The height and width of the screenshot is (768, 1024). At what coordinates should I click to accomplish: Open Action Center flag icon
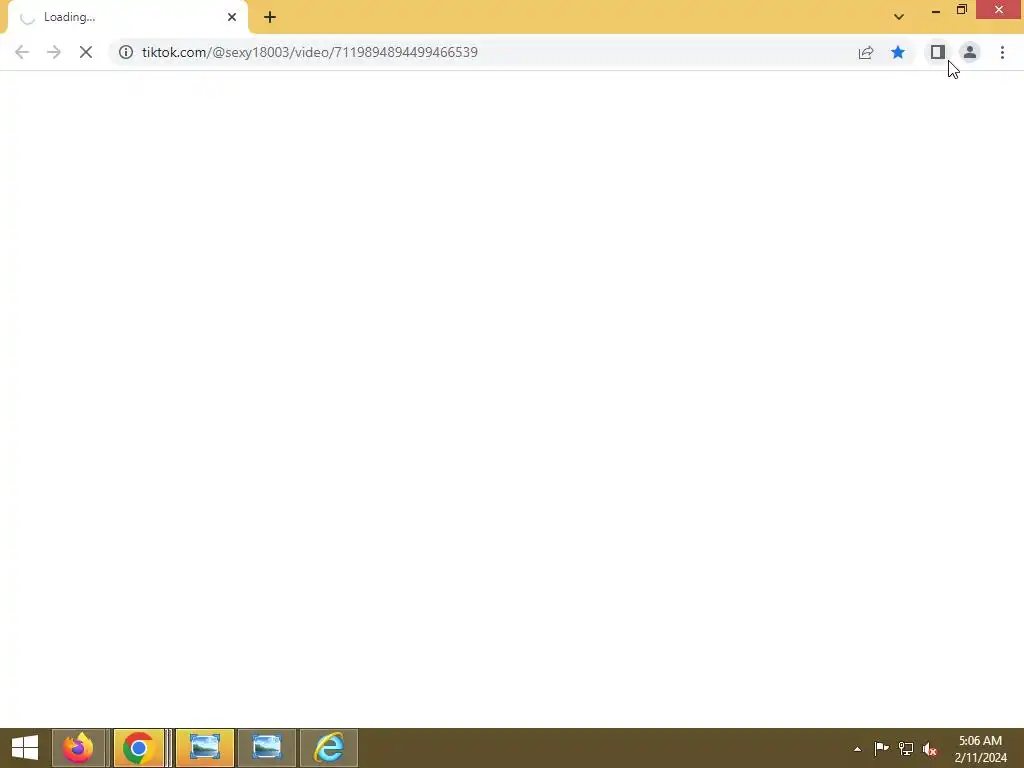pyautogui.click(x=881, y=748)
